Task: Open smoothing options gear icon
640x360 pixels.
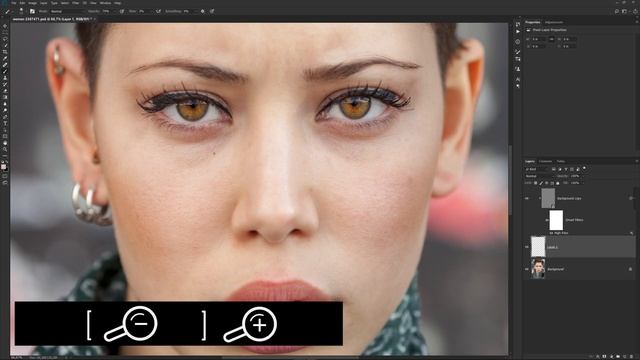Action: pos(202,11)
